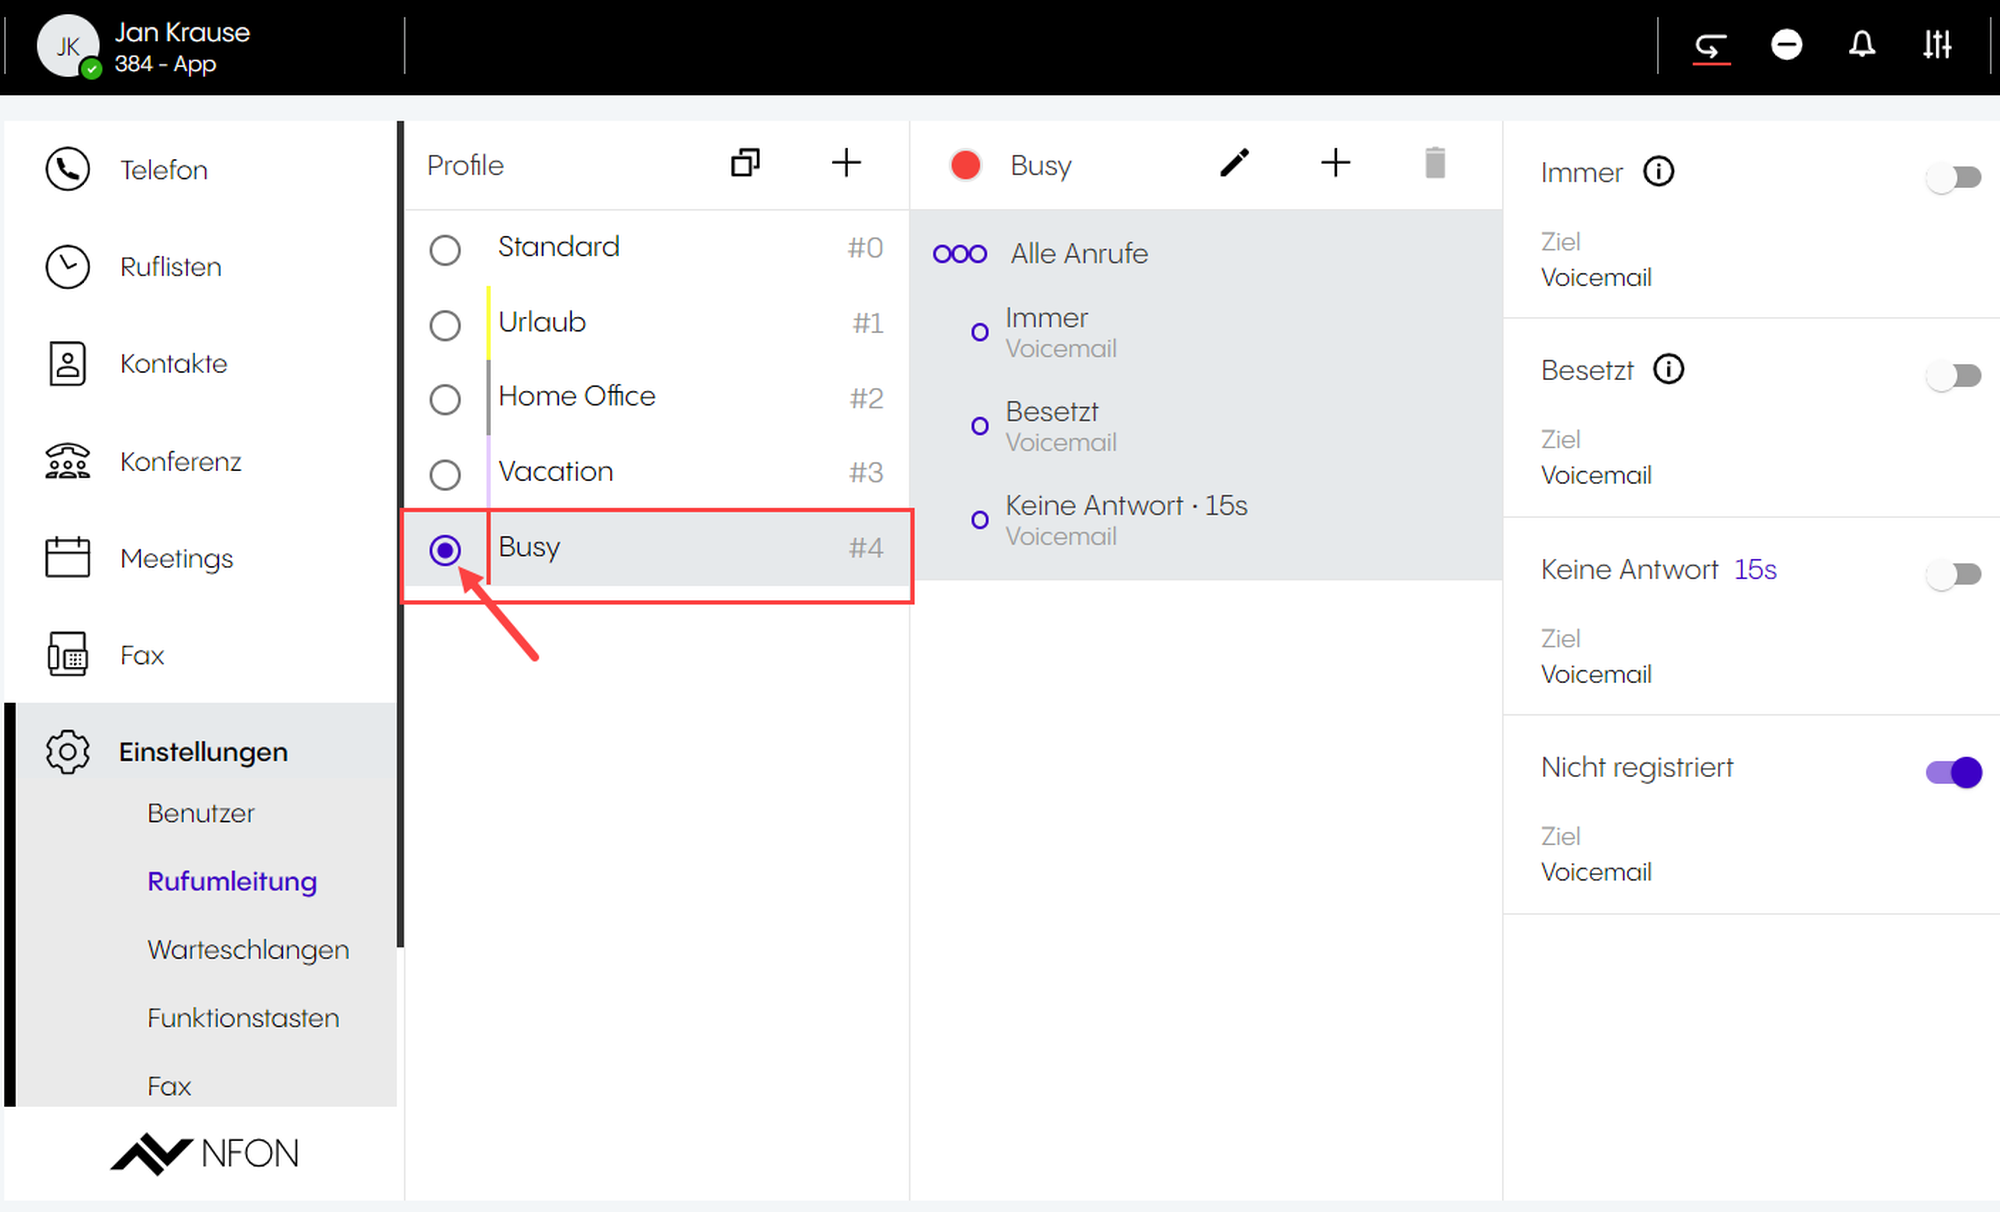Open the settings sliders icon in header

point(1937,45)
